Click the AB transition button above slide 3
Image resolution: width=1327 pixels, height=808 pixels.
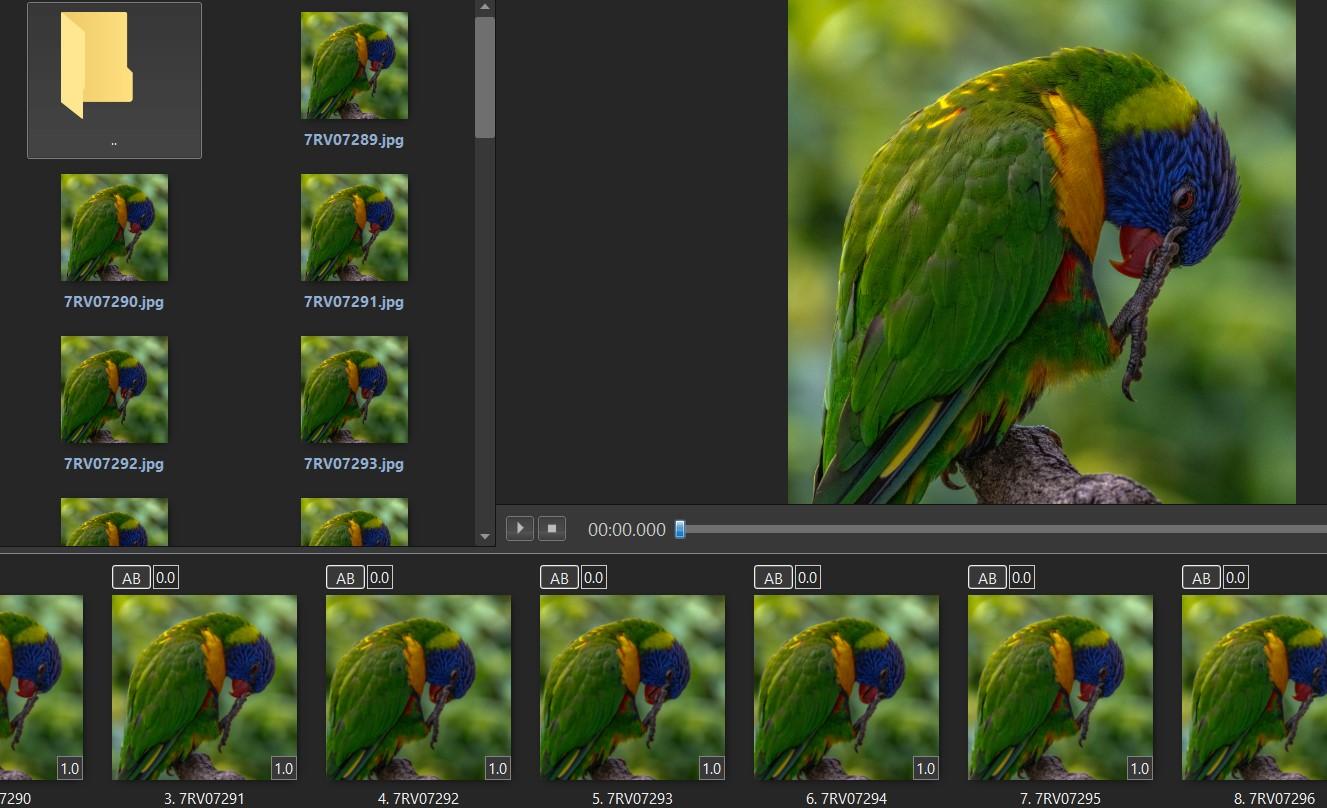click(x=131, y=578)
